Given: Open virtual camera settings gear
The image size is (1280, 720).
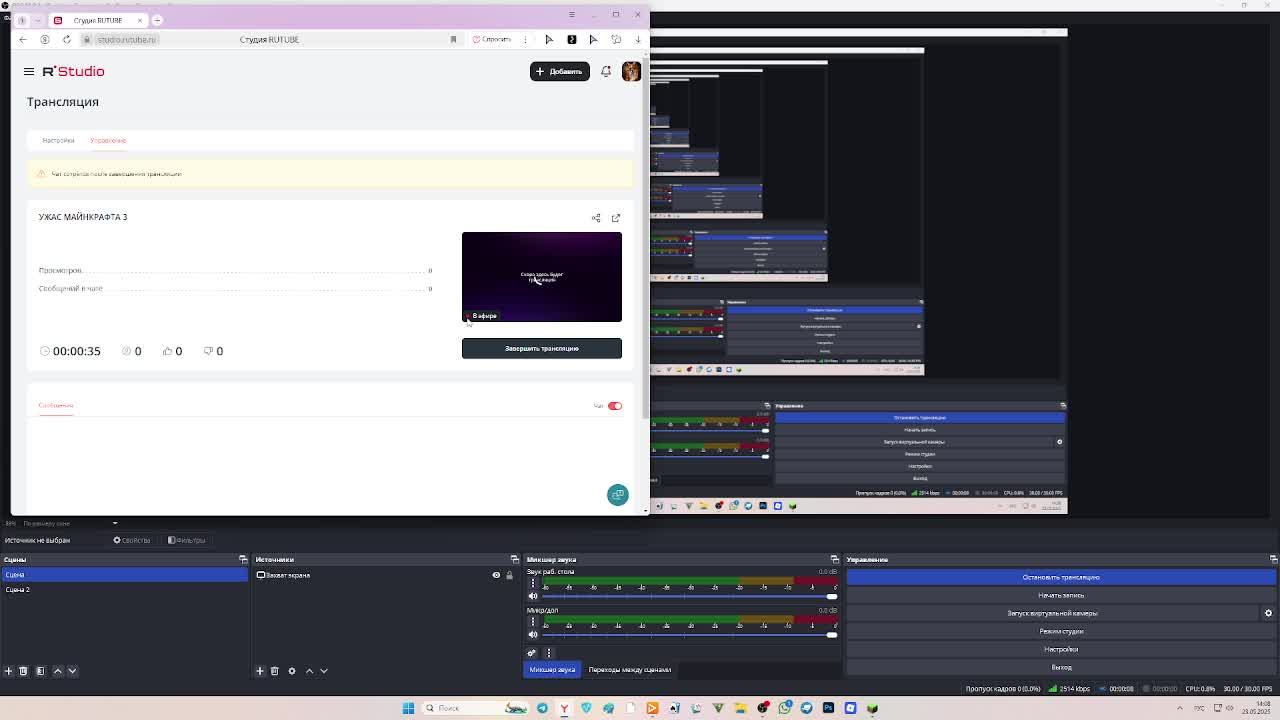Looking at the screenshot, I should tap(1268, 613).
